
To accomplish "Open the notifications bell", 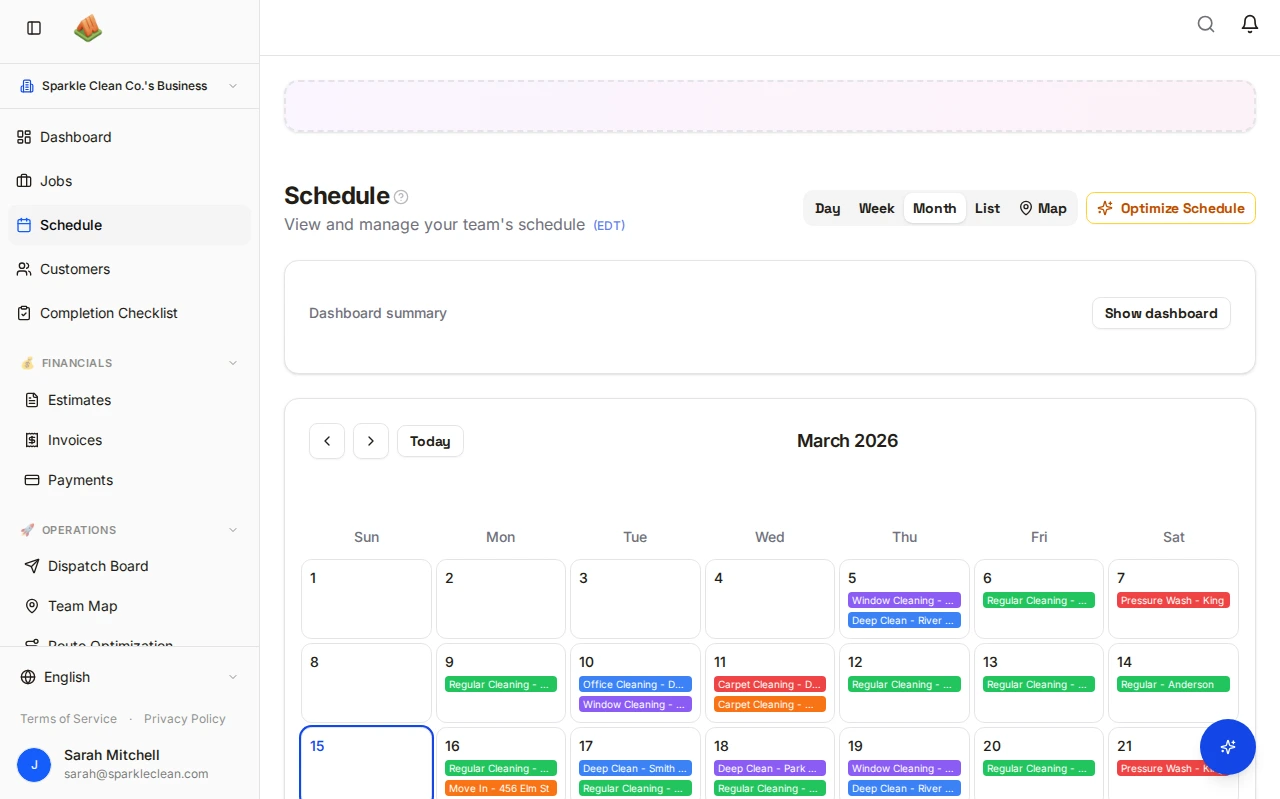I will click(x=1249, y=24).
